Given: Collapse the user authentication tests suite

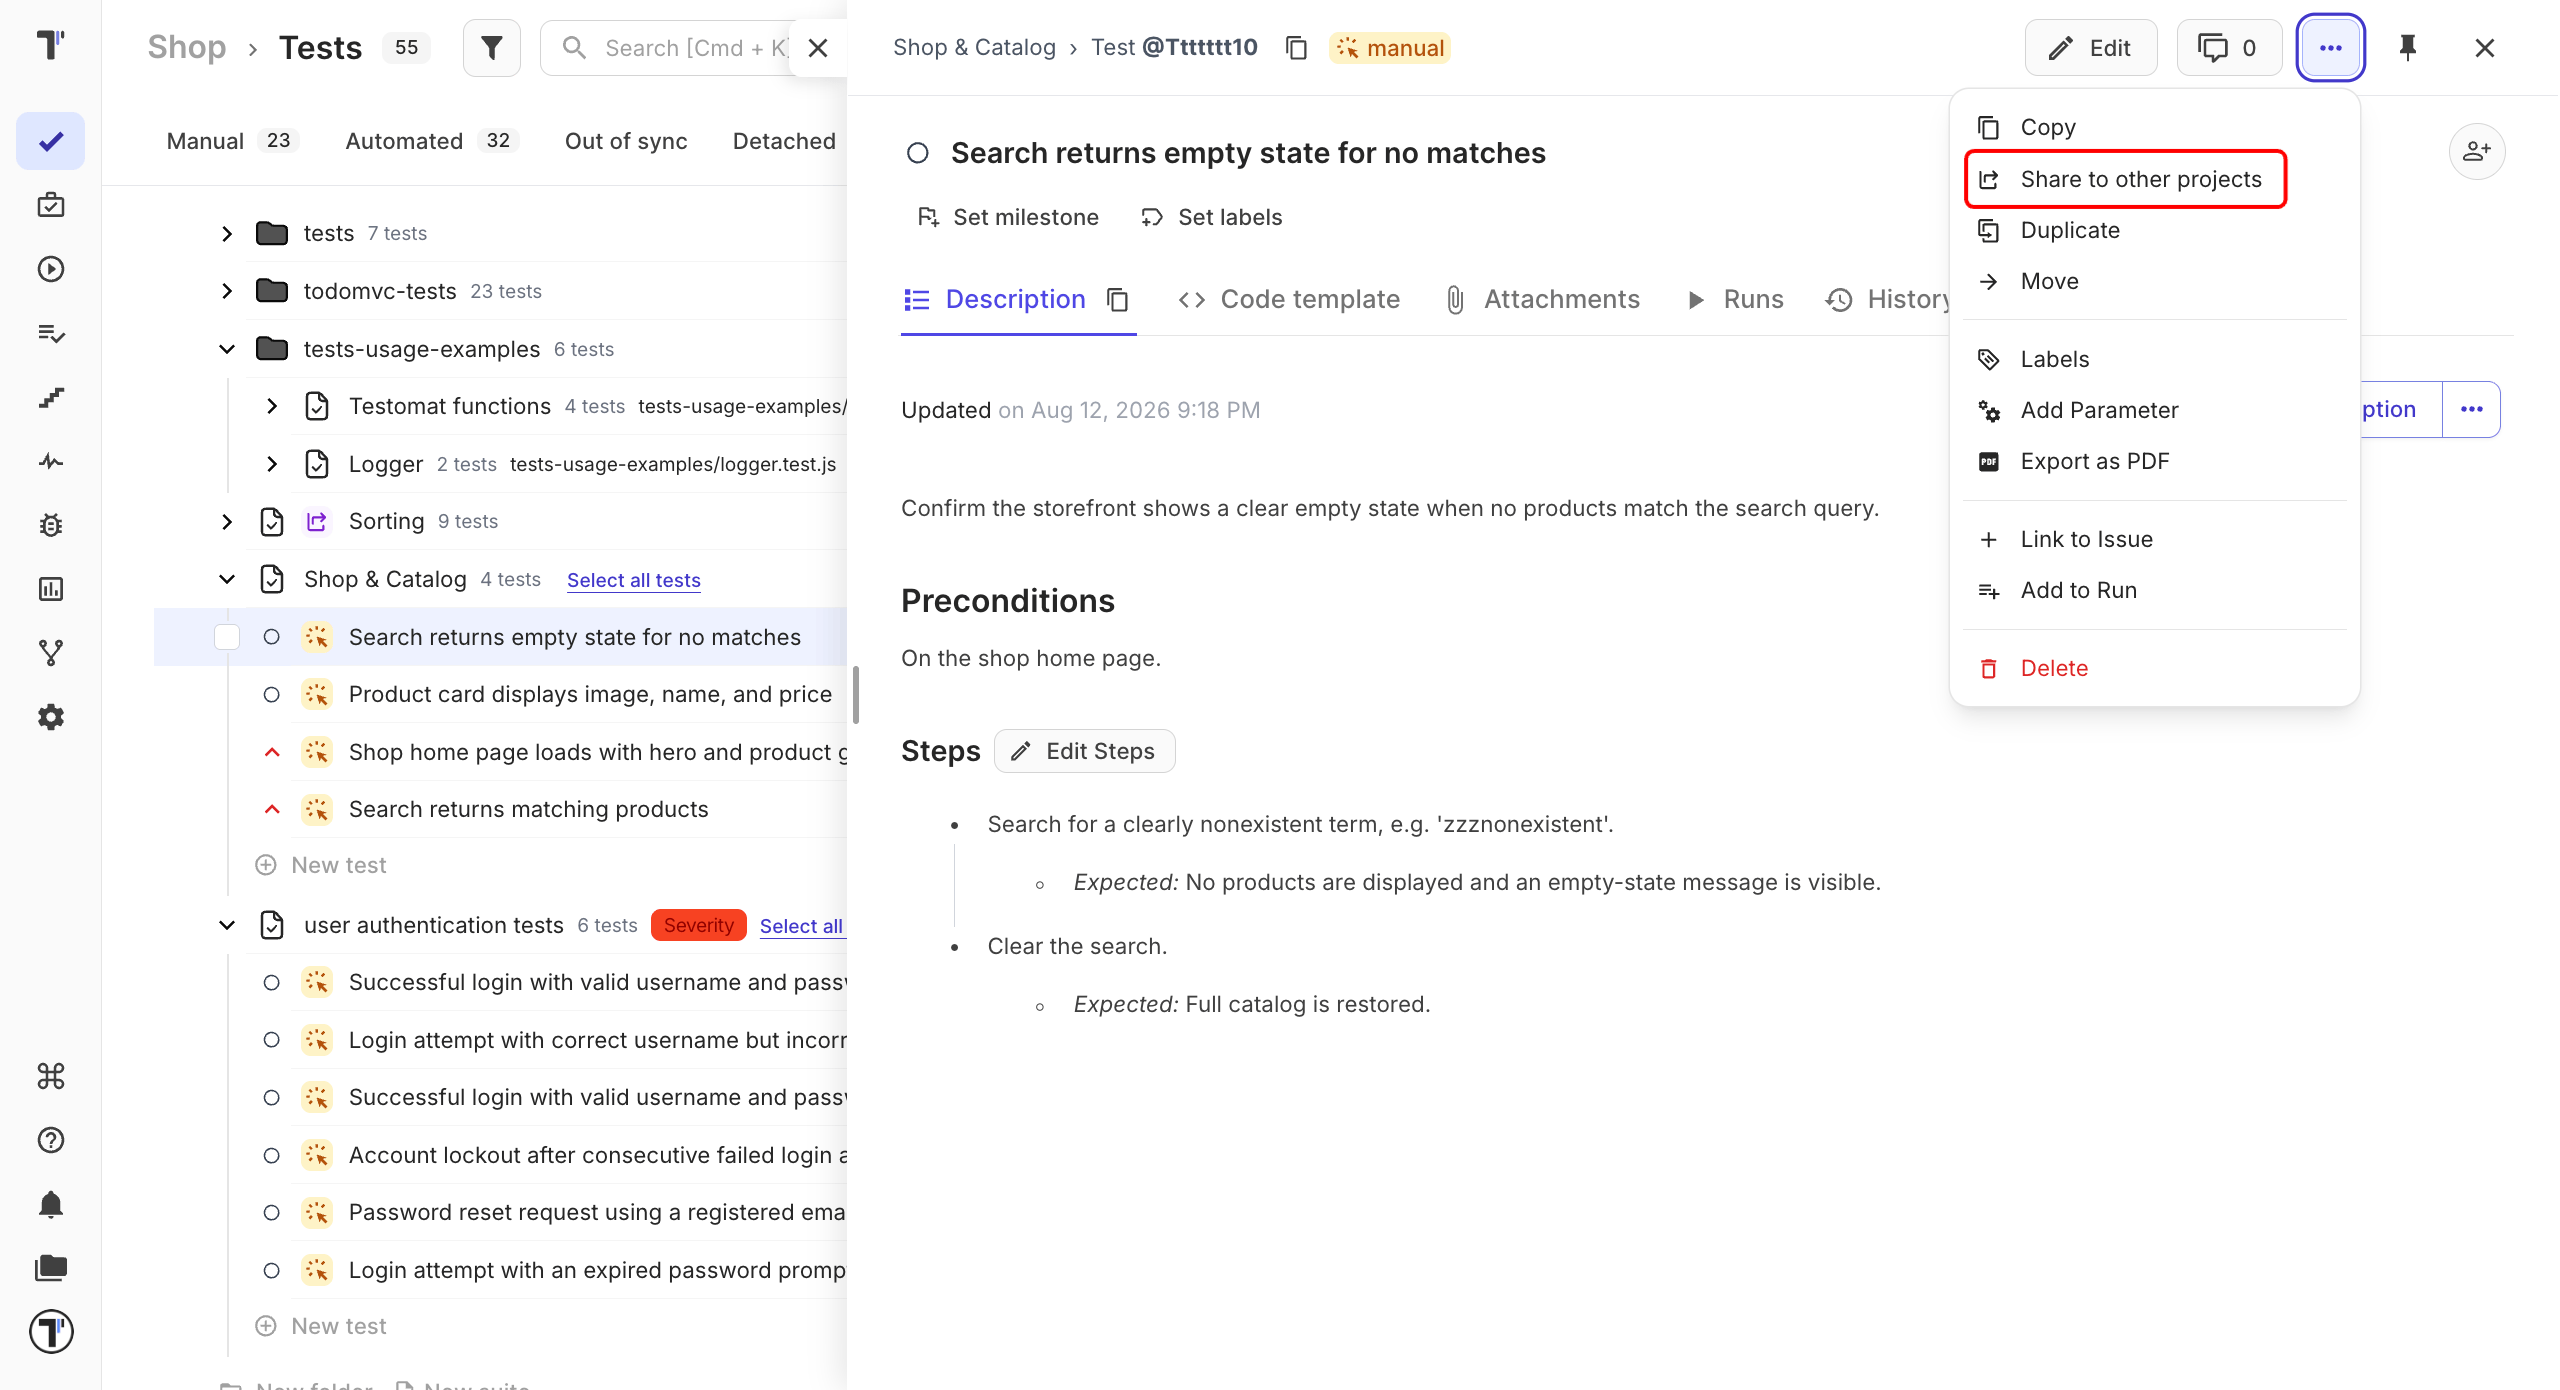Looking at the screenshot, I should 227,925.
